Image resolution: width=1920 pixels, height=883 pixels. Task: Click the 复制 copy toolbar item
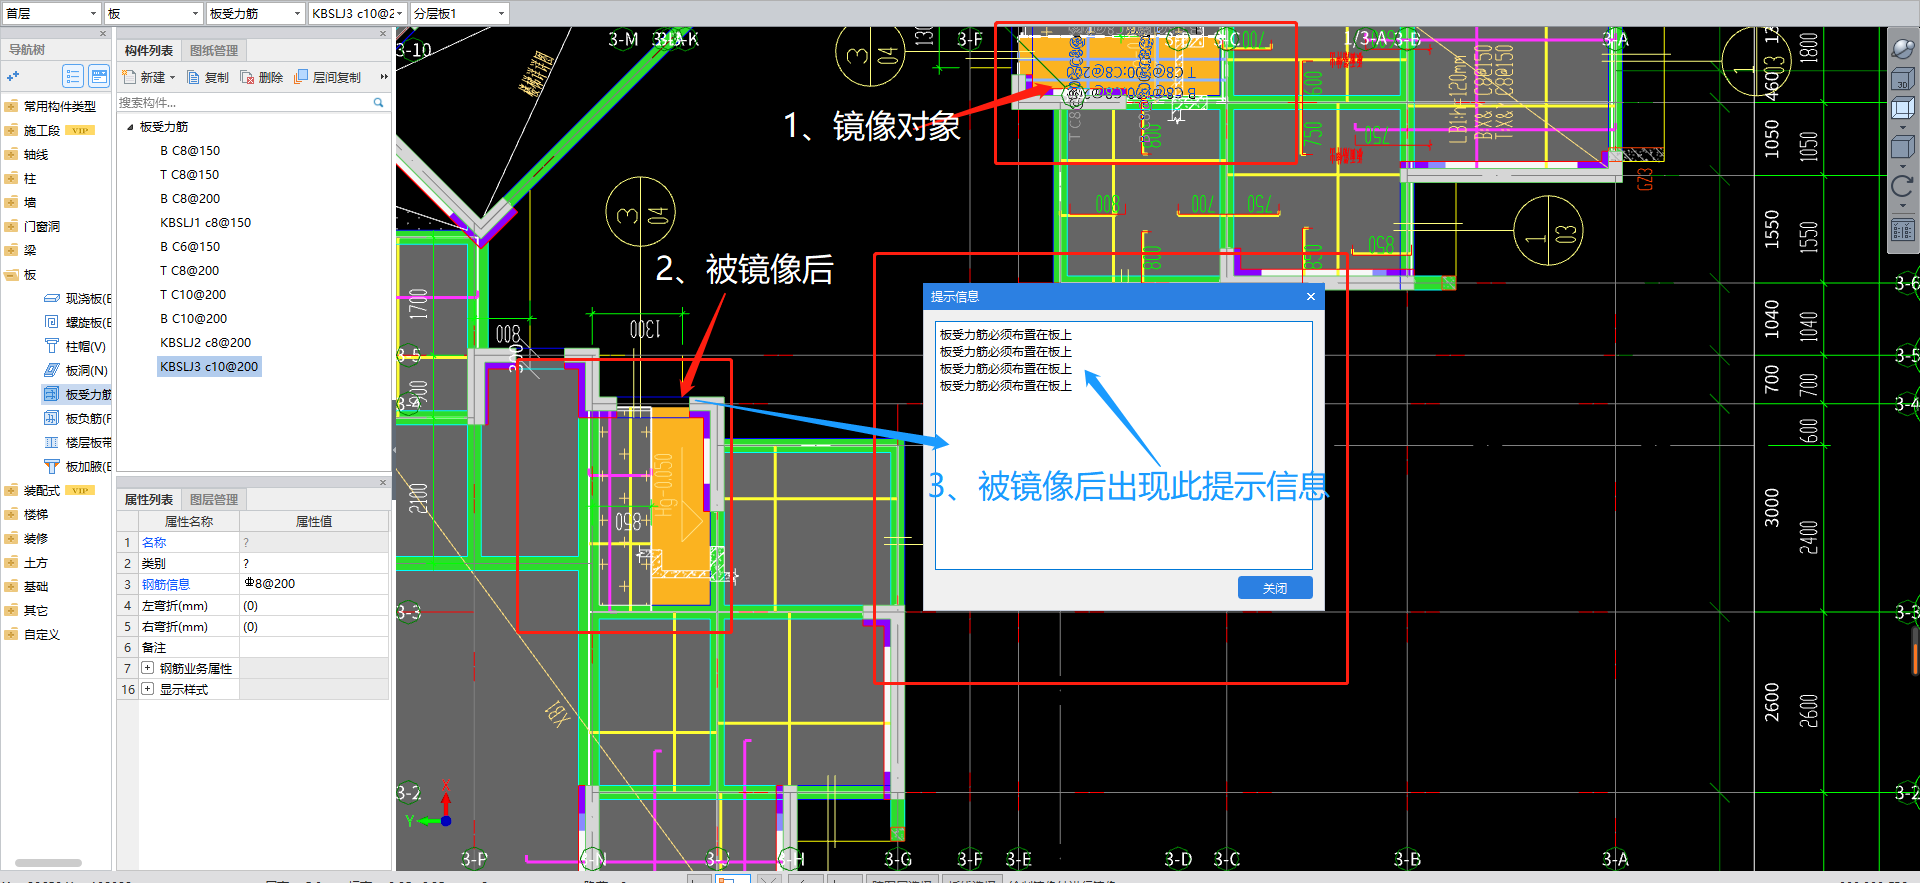click(x=208, y=77)
